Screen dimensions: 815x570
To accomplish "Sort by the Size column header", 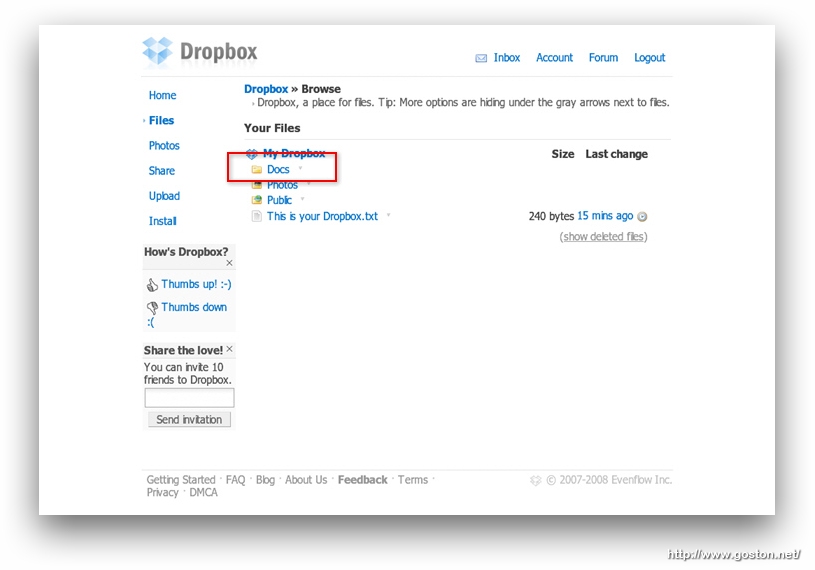I will tap(563, 154).
